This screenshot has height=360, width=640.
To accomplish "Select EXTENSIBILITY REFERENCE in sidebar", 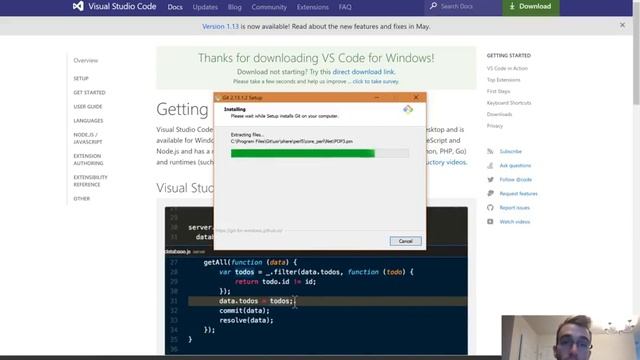I will click(x=90, y=181).
